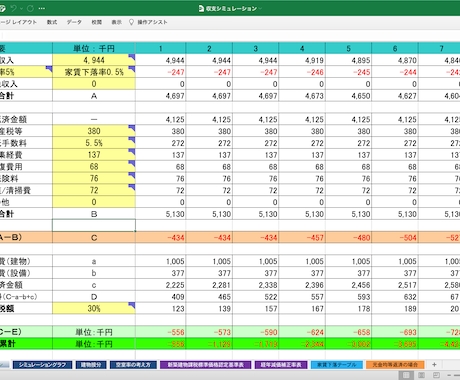
Task: Click the comment marker on the 137 cell
Action: click(132, 152)
